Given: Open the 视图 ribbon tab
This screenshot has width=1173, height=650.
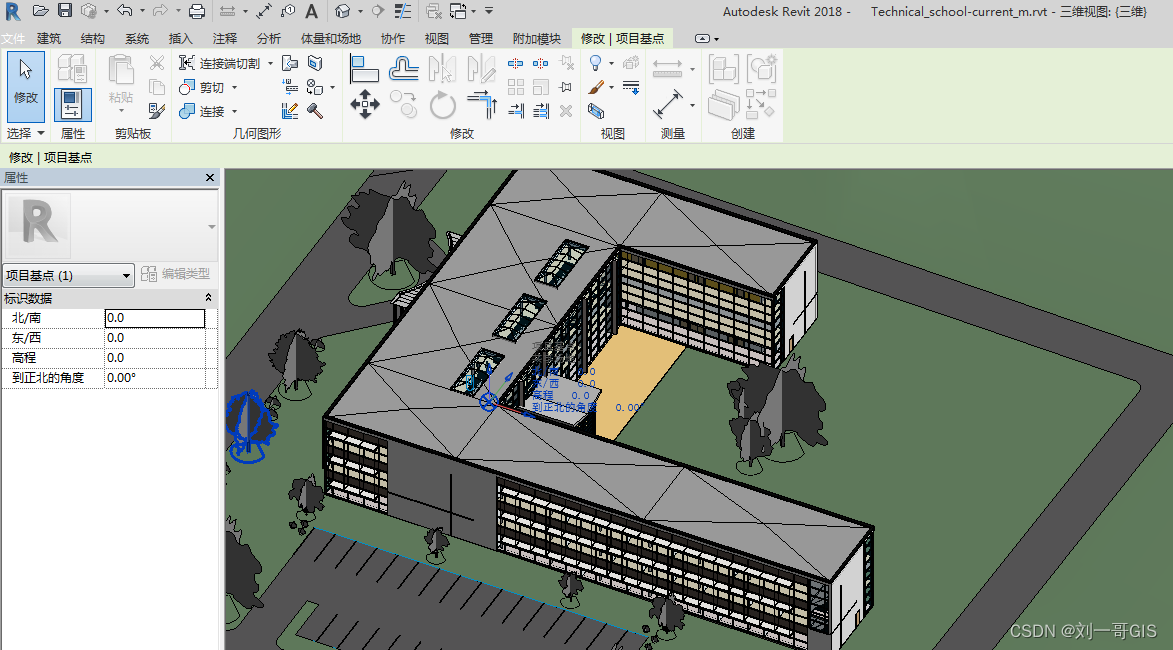Looking at the screenshot, I should point(436,38).
